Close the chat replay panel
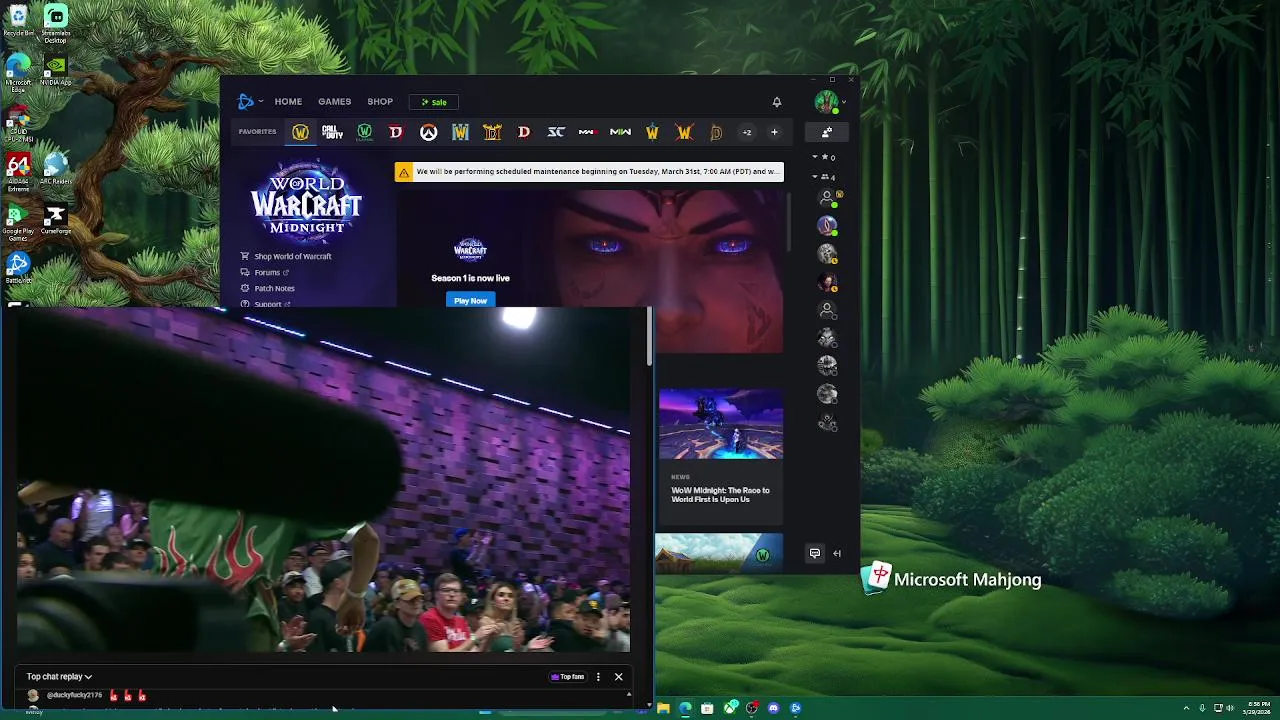 [618, 677]
